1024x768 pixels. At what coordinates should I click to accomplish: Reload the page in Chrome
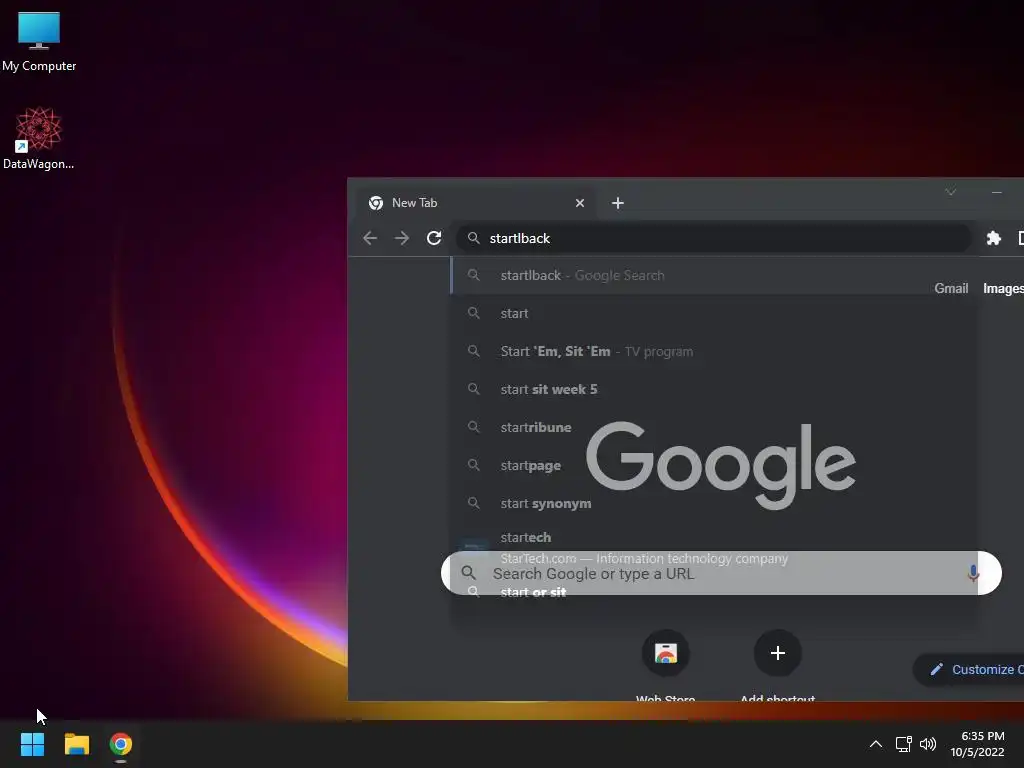pos(434,238)
